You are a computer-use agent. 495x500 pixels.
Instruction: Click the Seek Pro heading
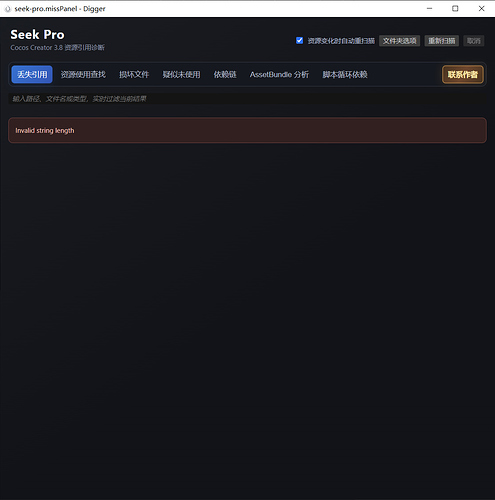point(37,35)
